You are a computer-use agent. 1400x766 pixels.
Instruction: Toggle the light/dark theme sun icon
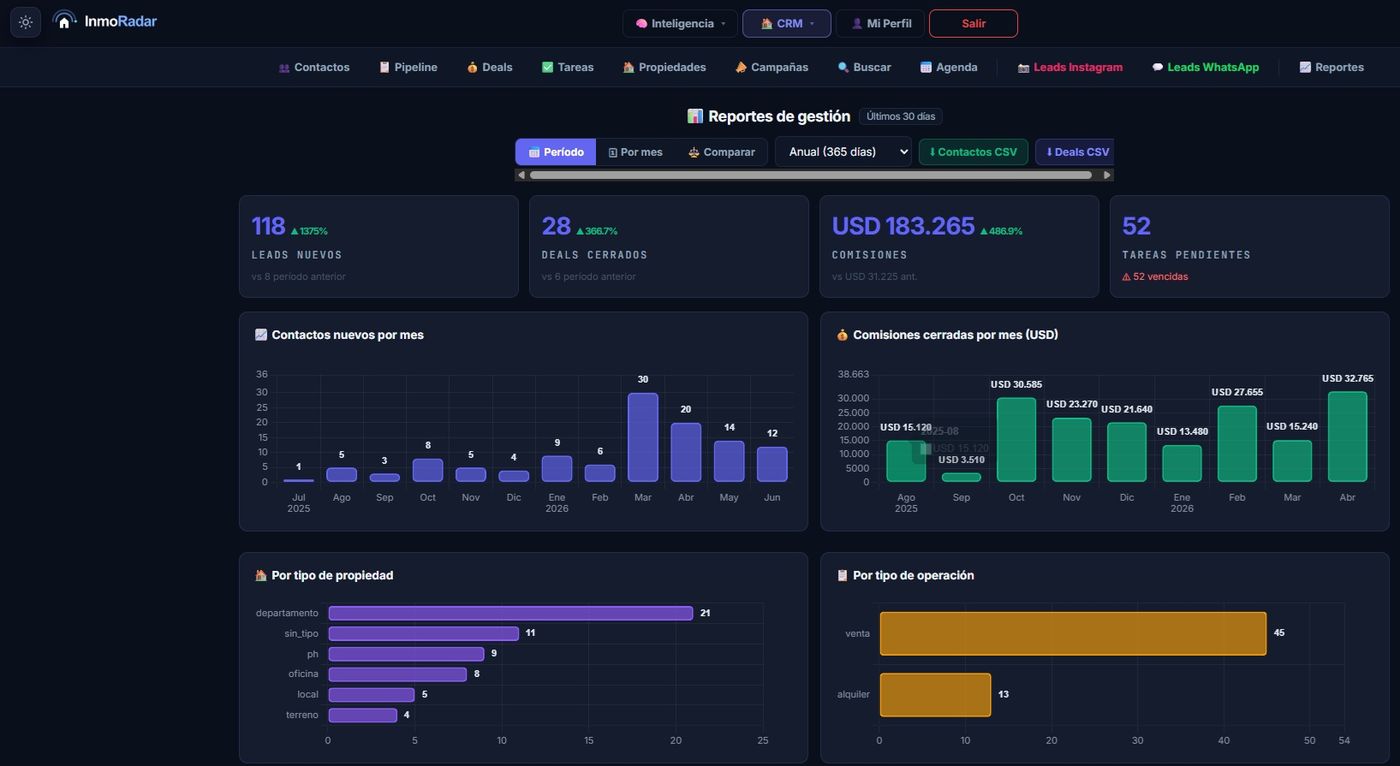[25, 22]
